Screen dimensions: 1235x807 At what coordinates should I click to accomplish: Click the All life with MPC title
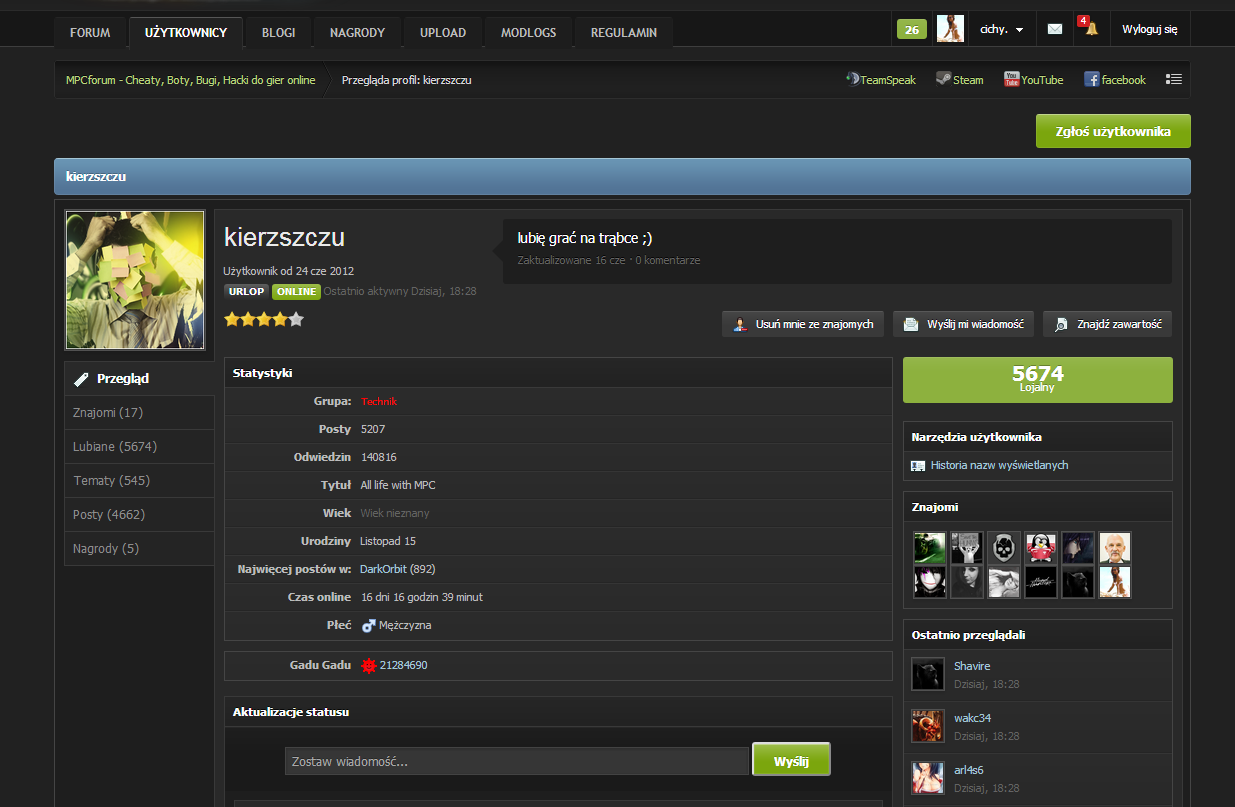[398, 485]
